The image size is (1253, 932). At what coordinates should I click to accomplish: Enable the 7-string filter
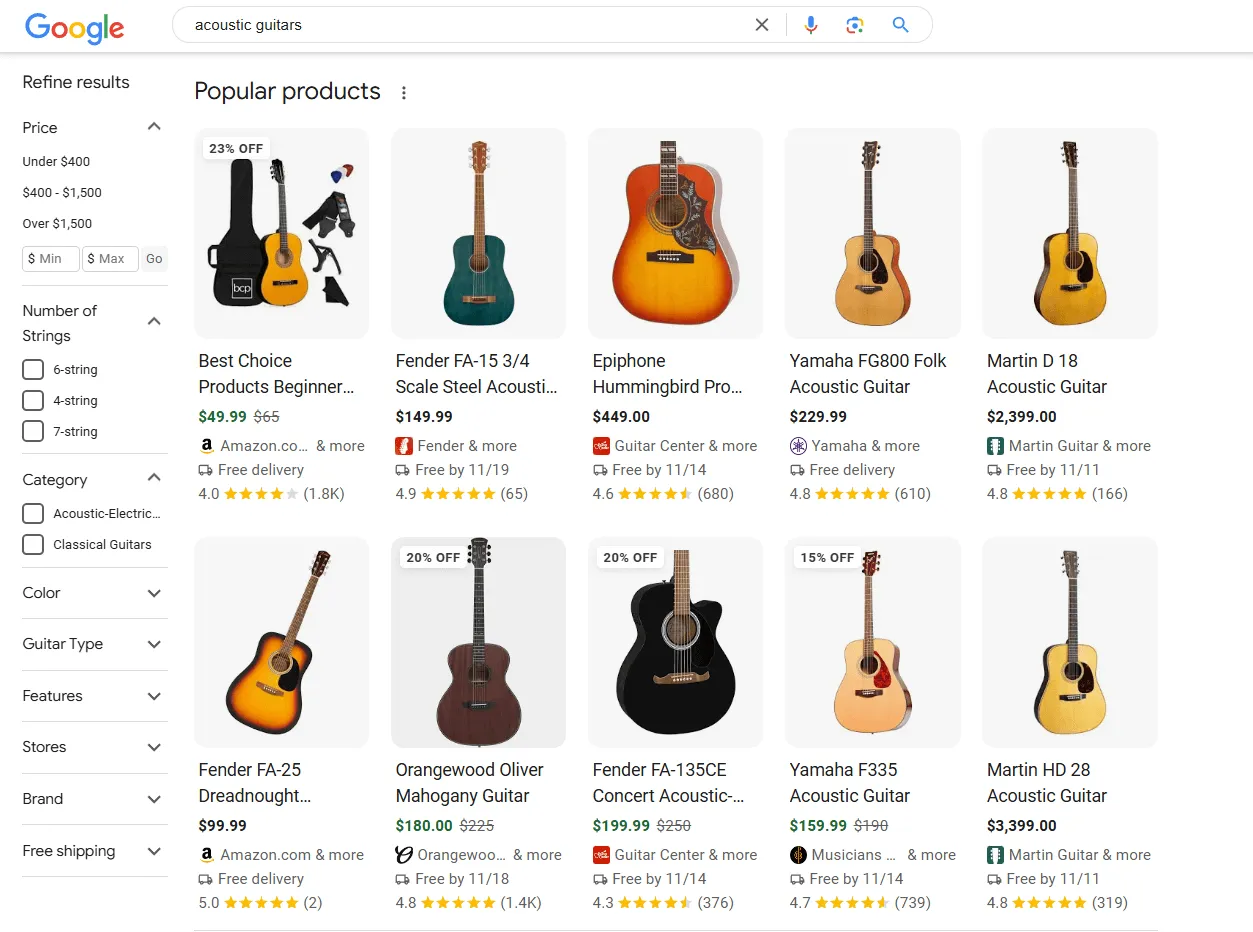tap(31, 431)
